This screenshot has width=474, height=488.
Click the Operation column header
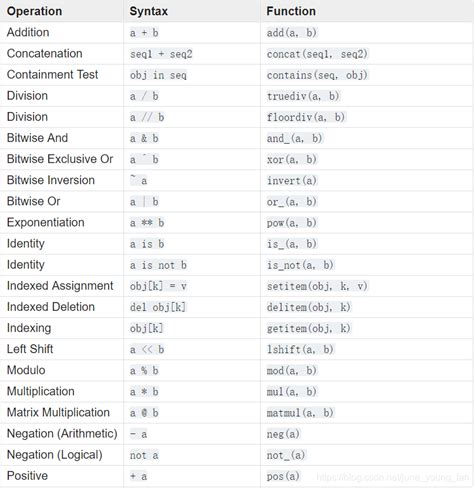coord(34,11)
